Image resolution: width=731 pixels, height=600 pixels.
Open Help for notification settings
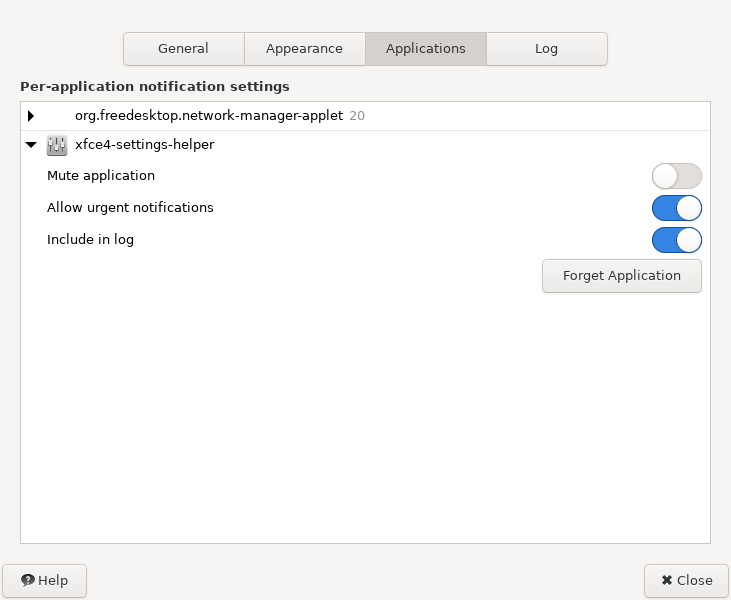pyautogui.click(x=44, y=580)
